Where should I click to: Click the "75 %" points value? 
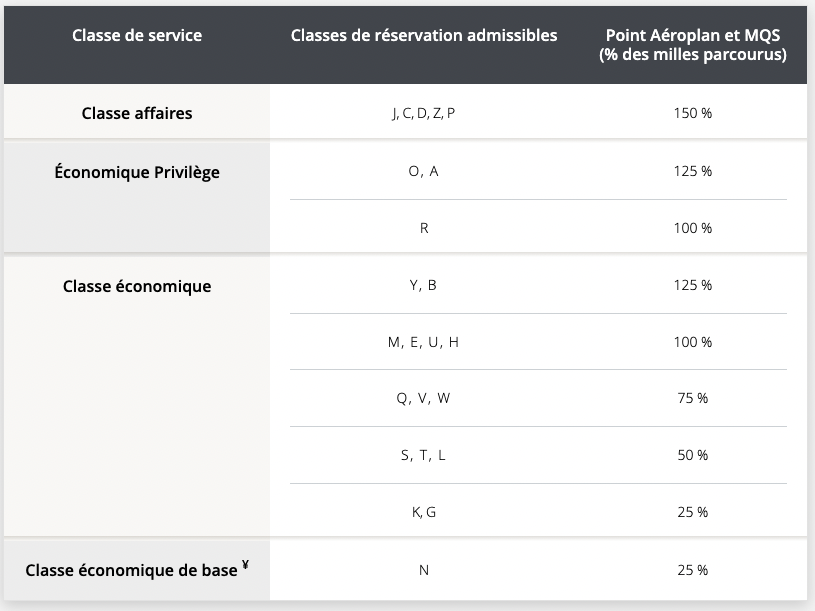(x=692, y=398)
